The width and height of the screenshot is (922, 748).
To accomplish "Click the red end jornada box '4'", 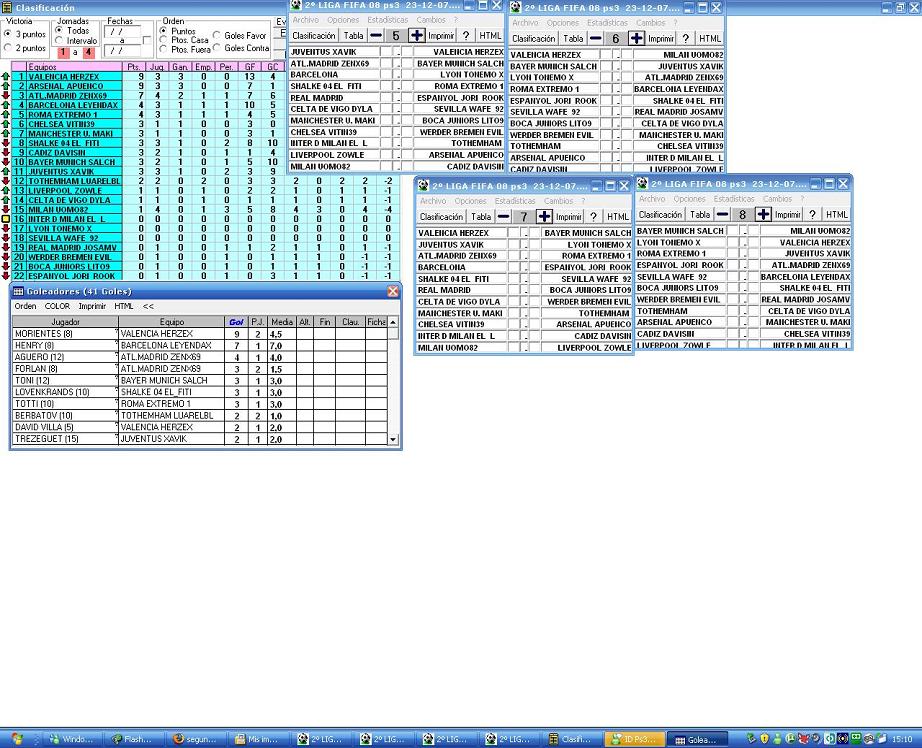I will point(88,52).
